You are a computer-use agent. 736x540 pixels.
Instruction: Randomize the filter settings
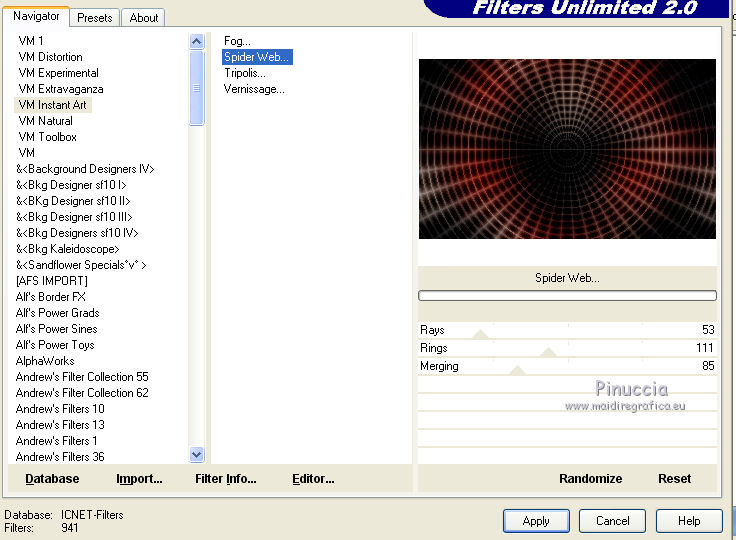590,478
